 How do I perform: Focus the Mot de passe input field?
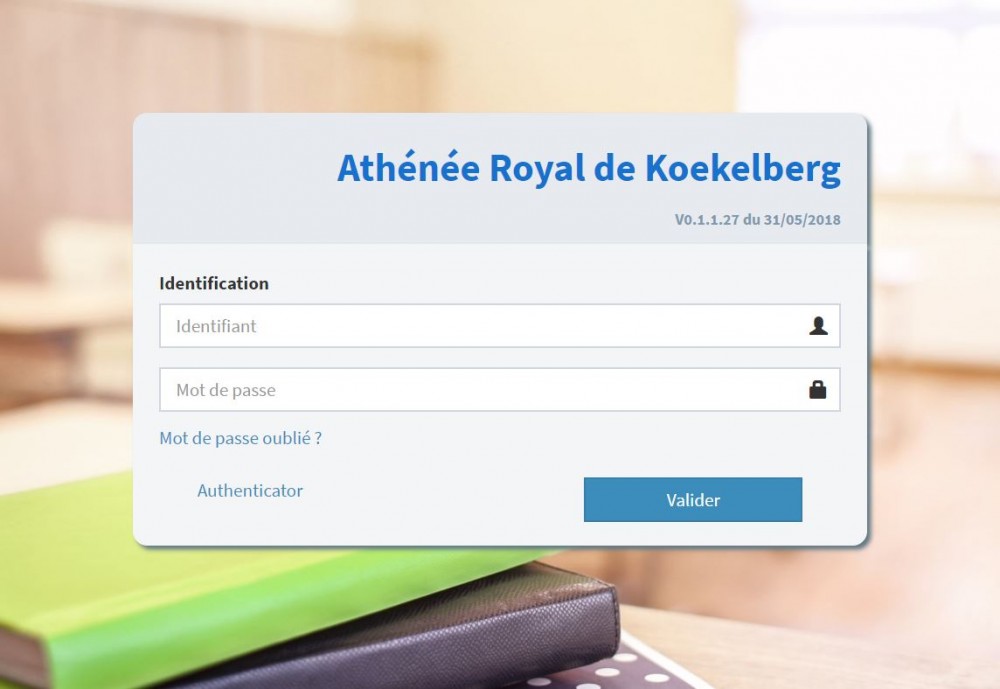pyautogui.click(x=499, y=389)
